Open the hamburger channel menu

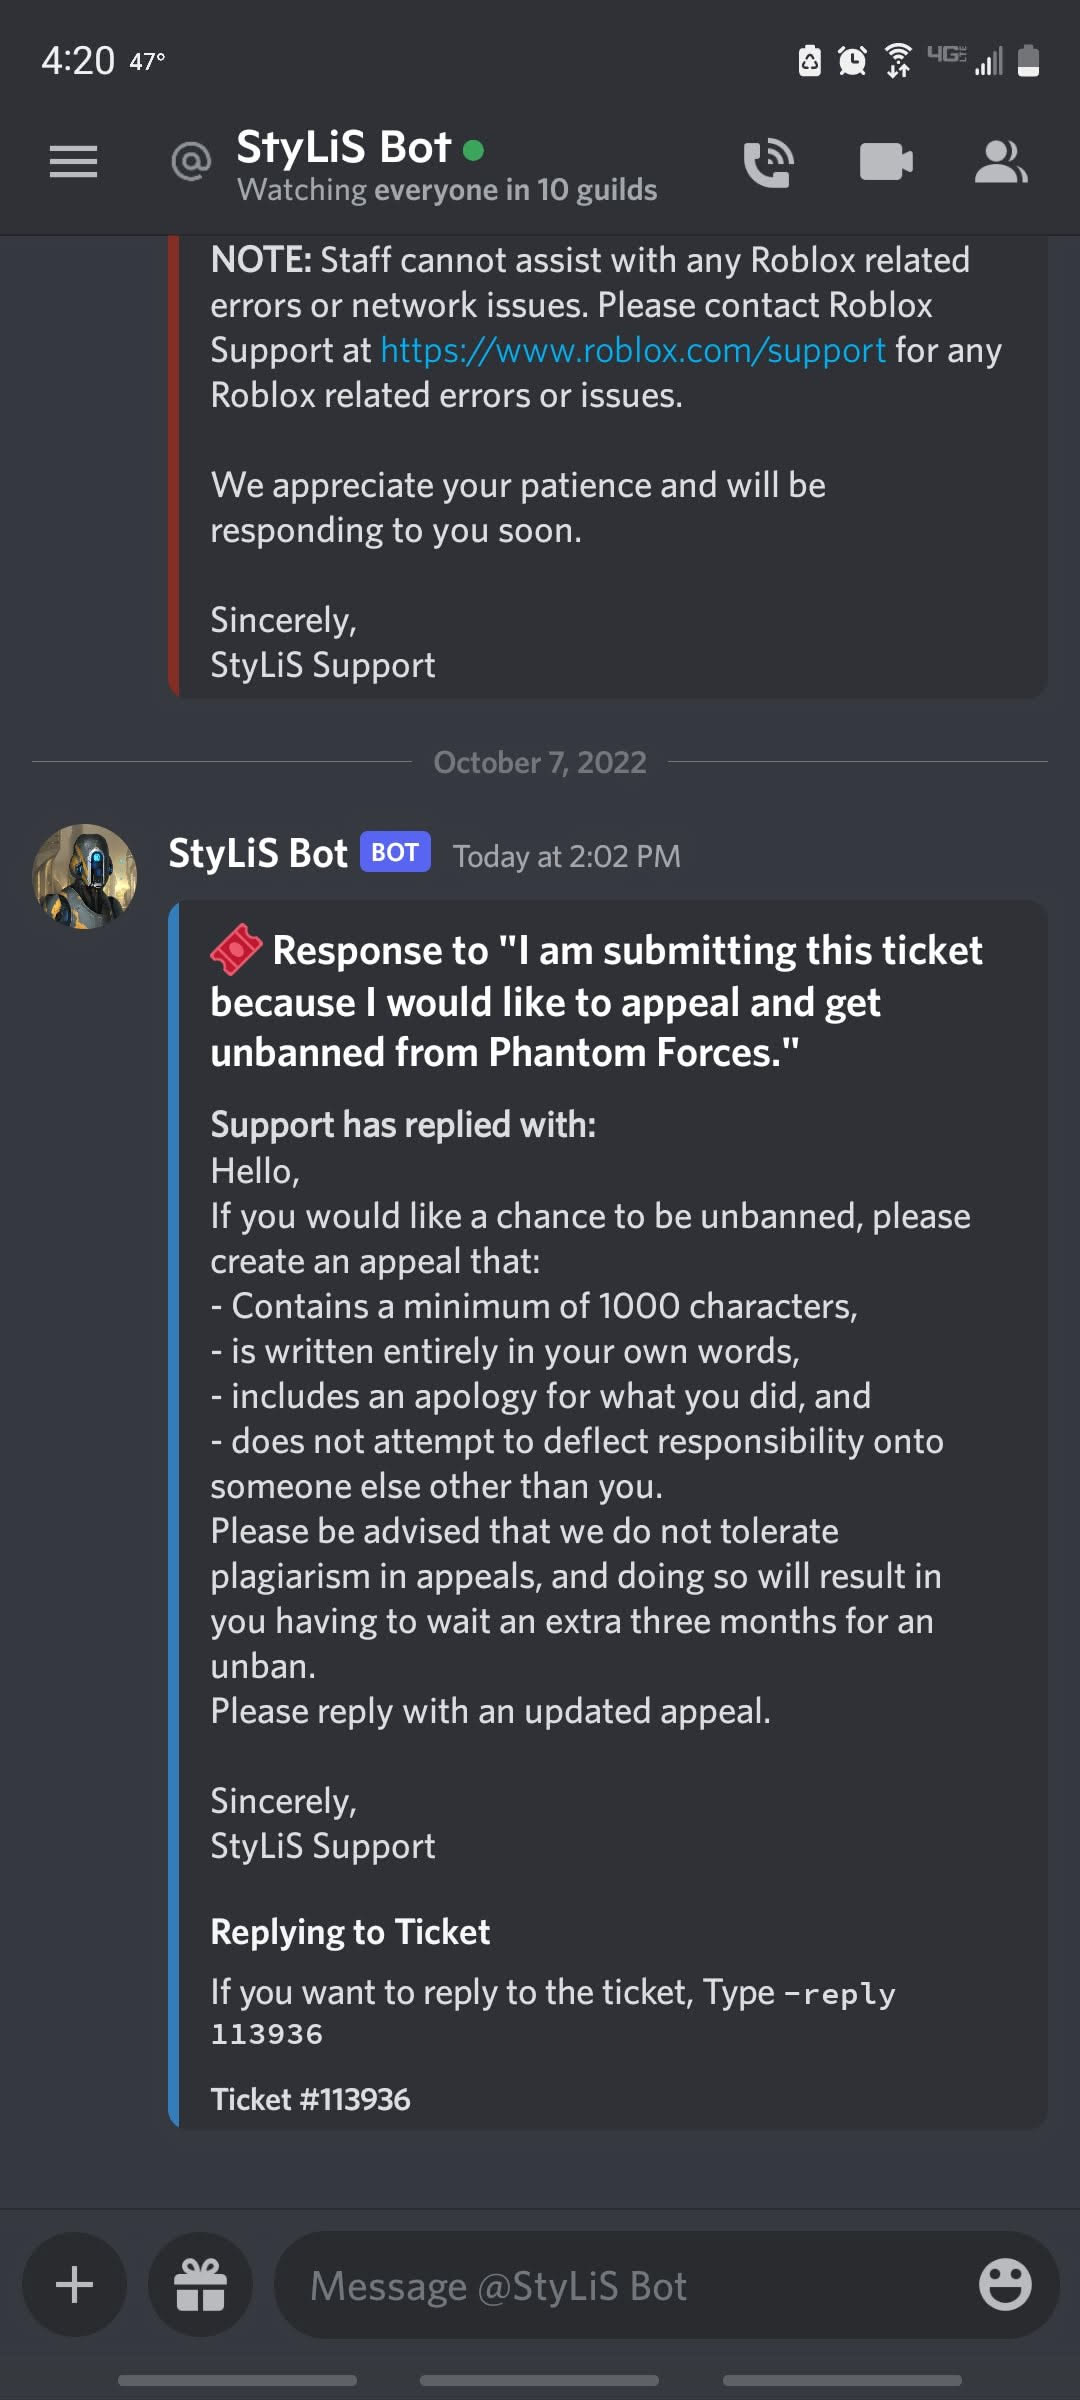[x=73, y=161]
